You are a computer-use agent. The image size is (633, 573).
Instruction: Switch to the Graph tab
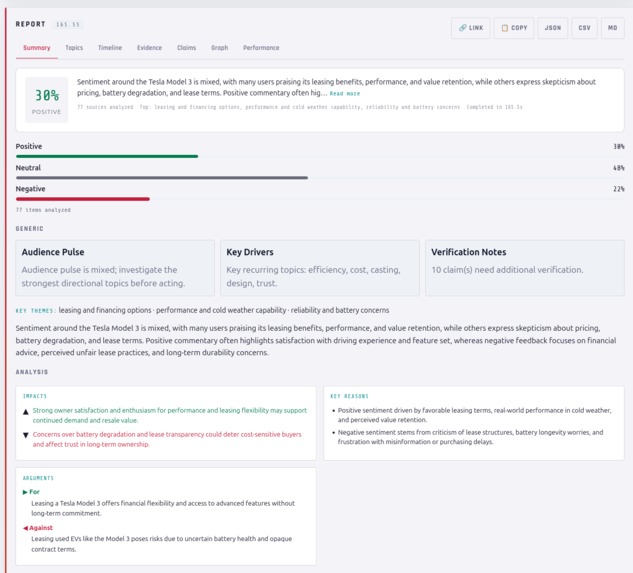tap(219, 48)
